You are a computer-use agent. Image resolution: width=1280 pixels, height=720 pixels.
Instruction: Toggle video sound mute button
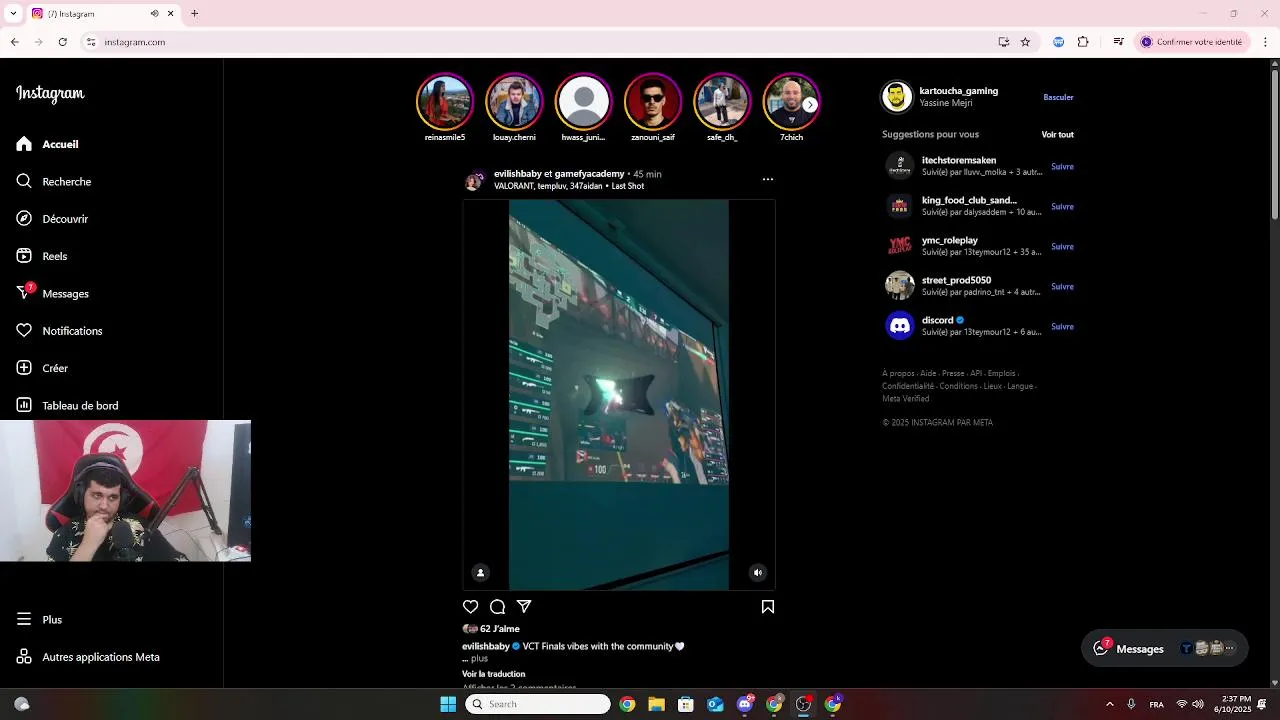click(758, 573)
